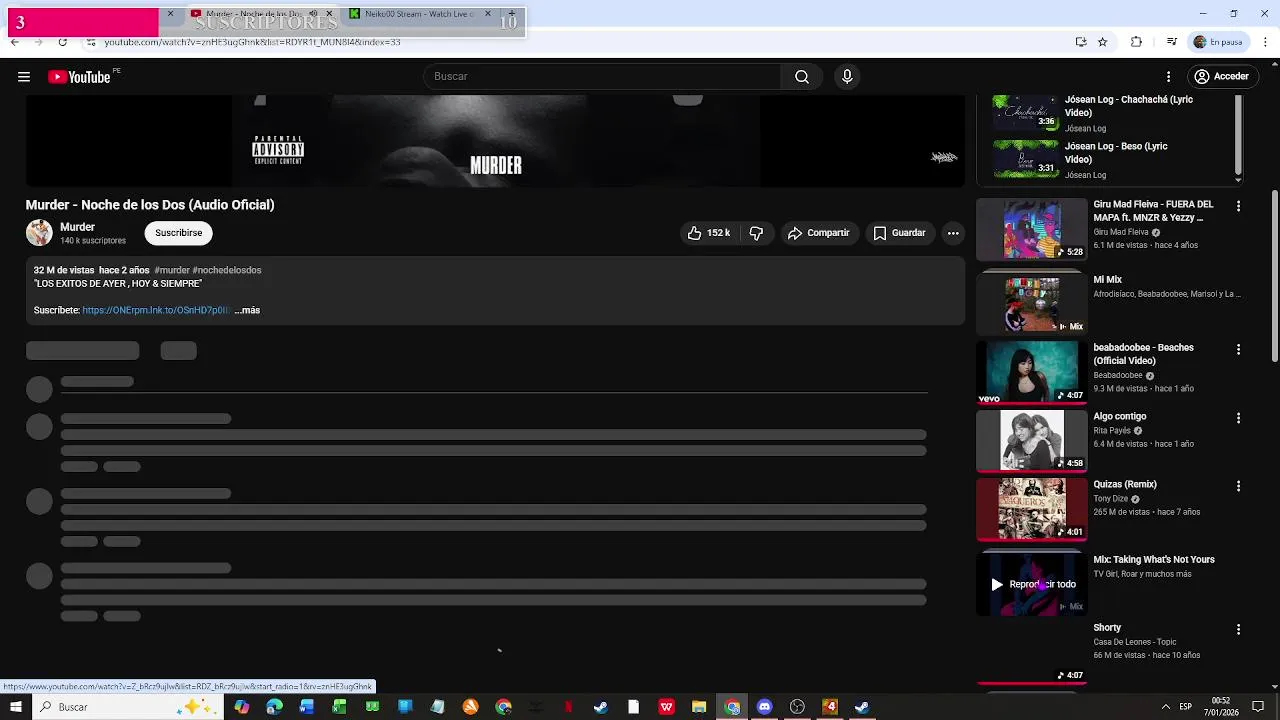Open options for Algo contigo video

[1238, 418]
